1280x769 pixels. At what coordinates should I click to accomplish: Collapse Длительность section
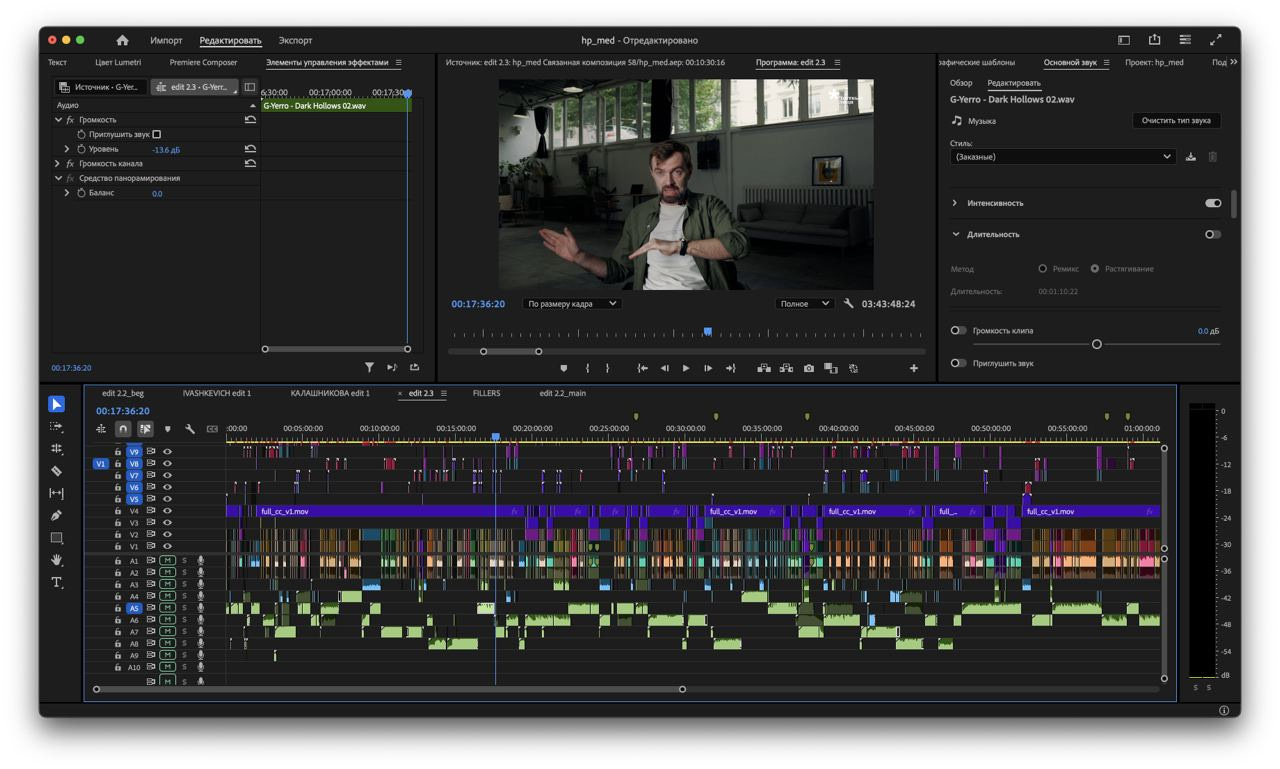(x=955, y=234)
